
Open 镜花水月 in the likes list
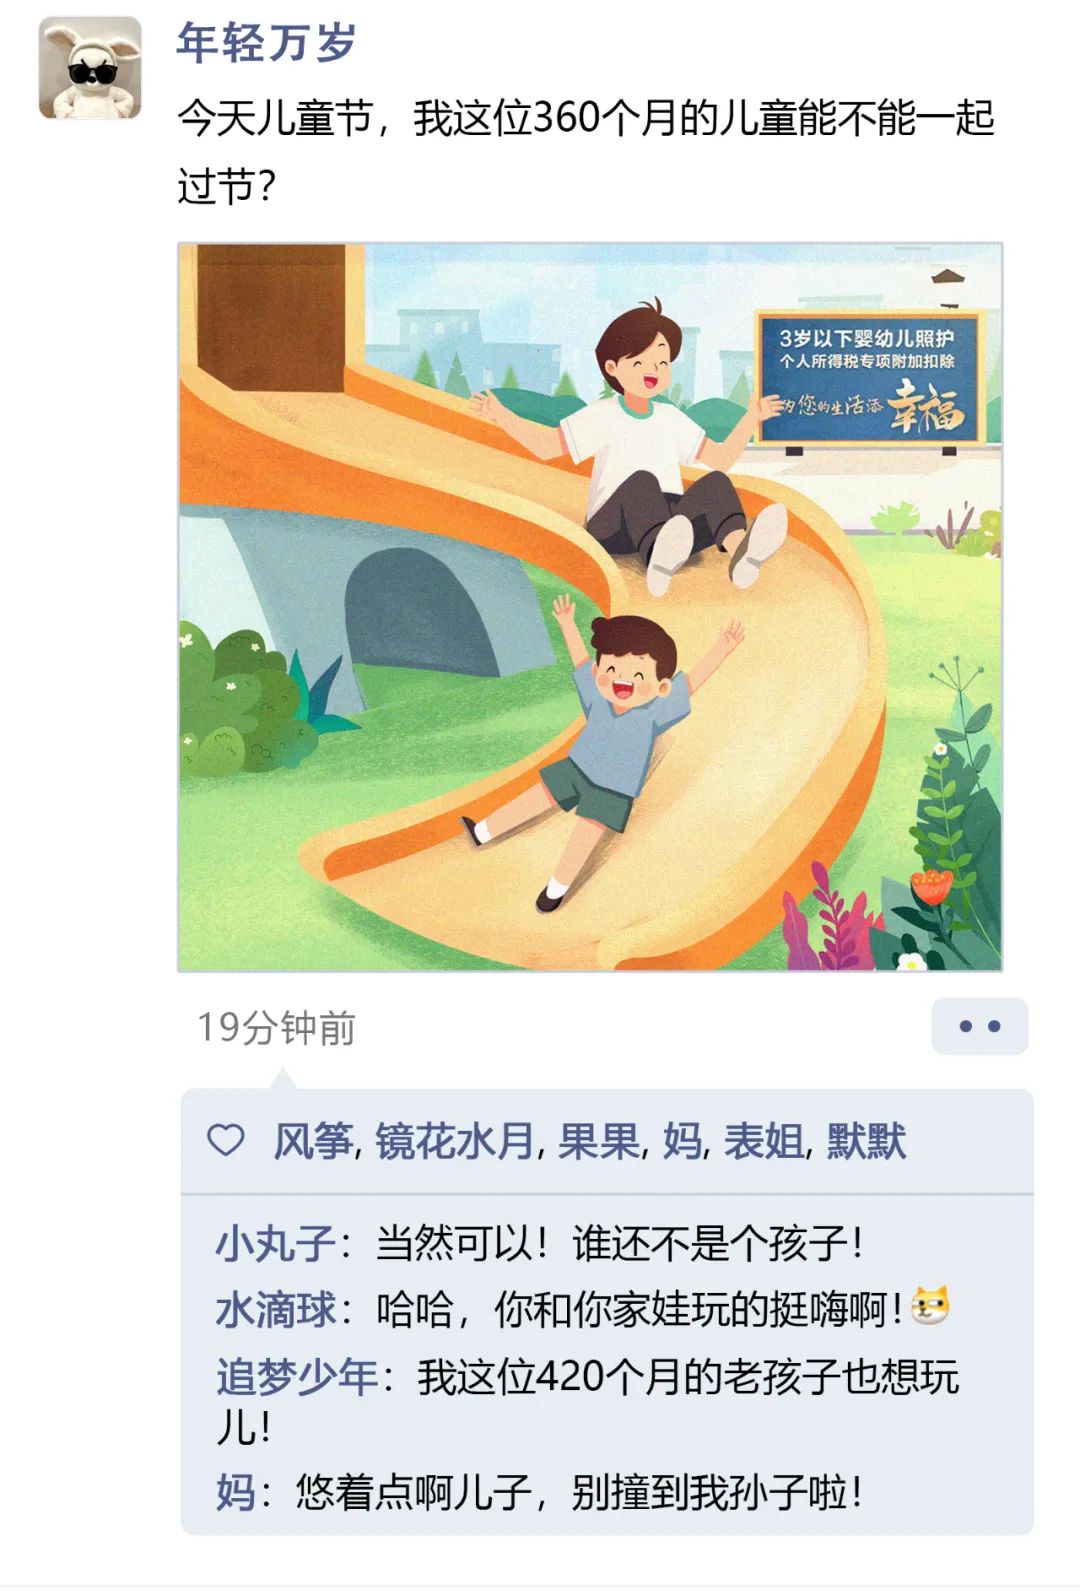point(455,1141)
